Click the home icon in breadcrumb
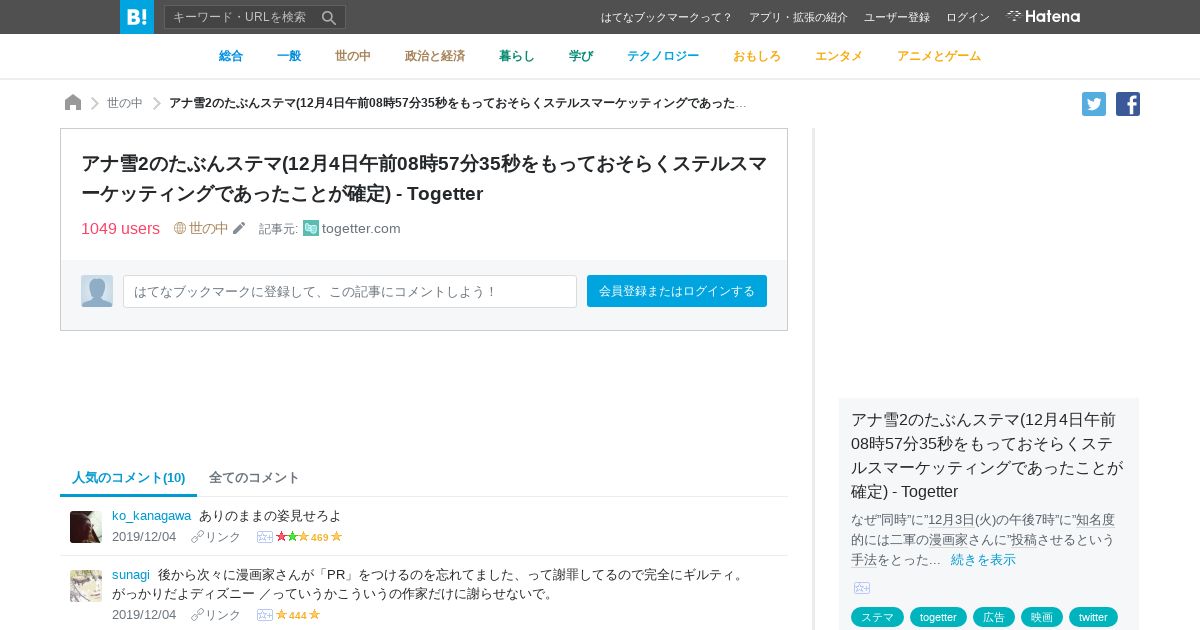Screen dimensions: 1200x630 [x=73, y=103]
